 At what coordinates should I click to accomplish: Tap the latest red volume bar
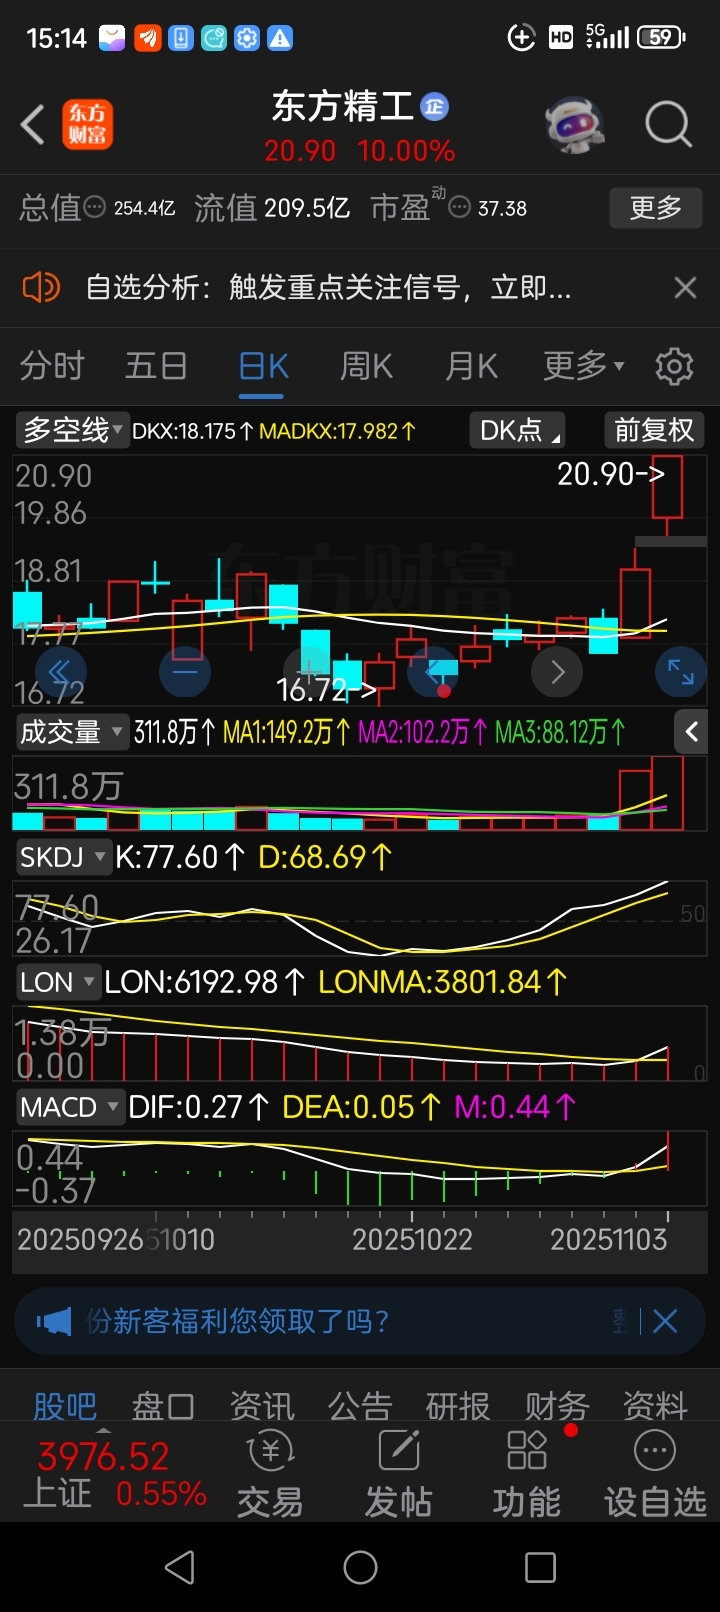667,793
